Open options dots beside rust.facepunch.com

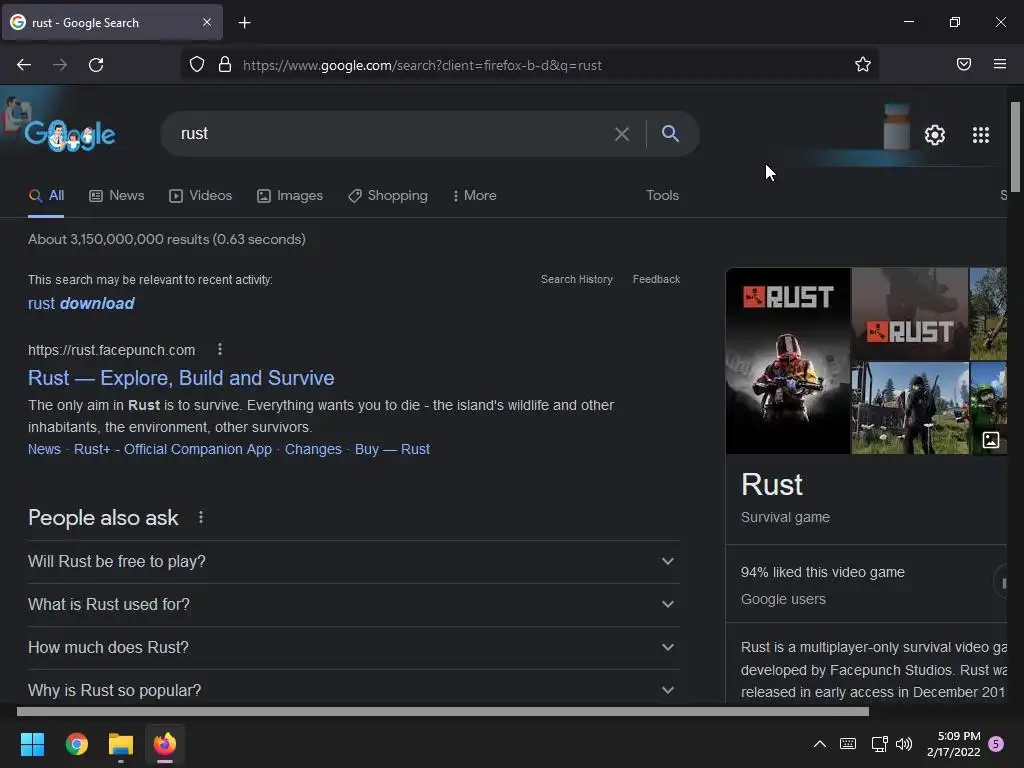[220, 349]
